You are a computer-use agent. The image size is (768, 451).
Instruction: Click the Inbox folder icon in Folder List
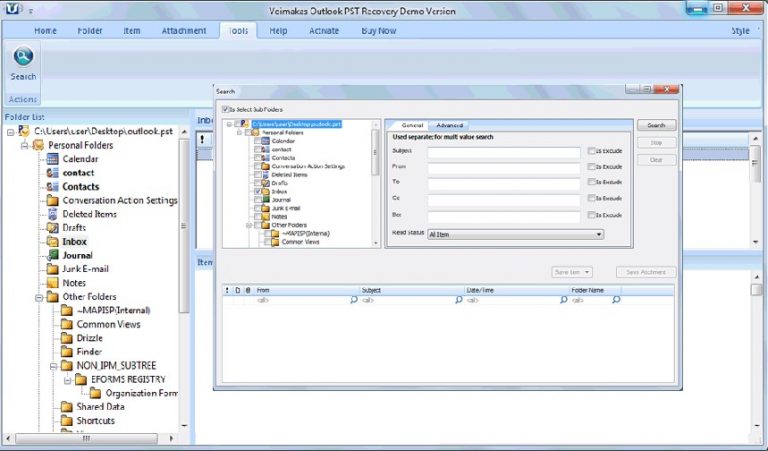52,241
